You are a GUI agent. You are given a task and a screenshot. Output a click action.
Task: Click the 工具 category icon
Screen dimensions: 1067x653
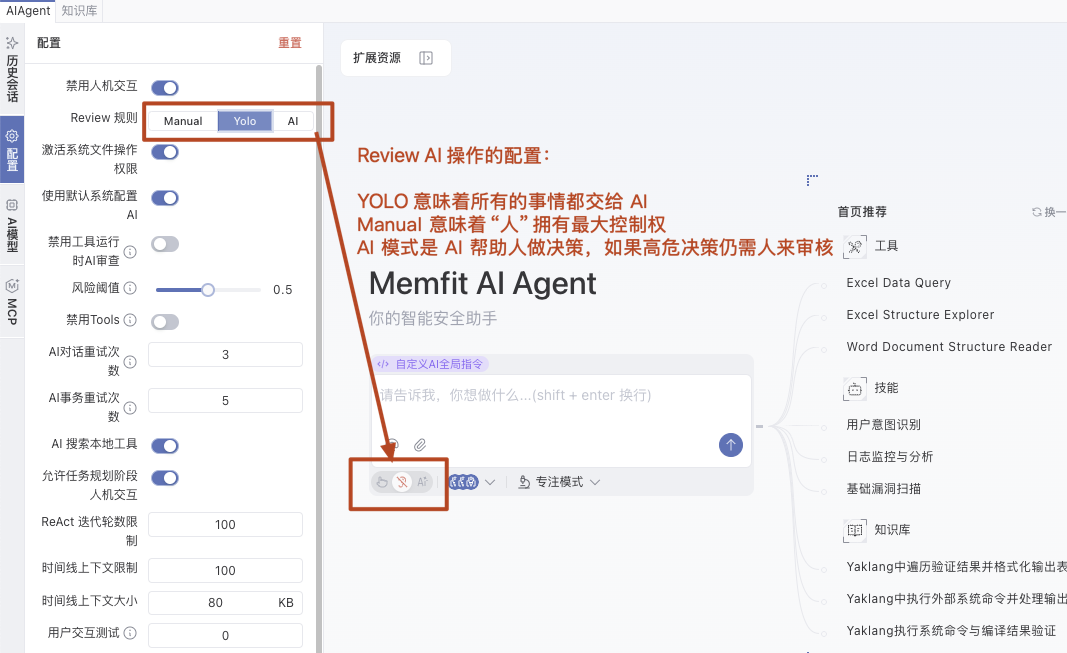coord(855,246)
